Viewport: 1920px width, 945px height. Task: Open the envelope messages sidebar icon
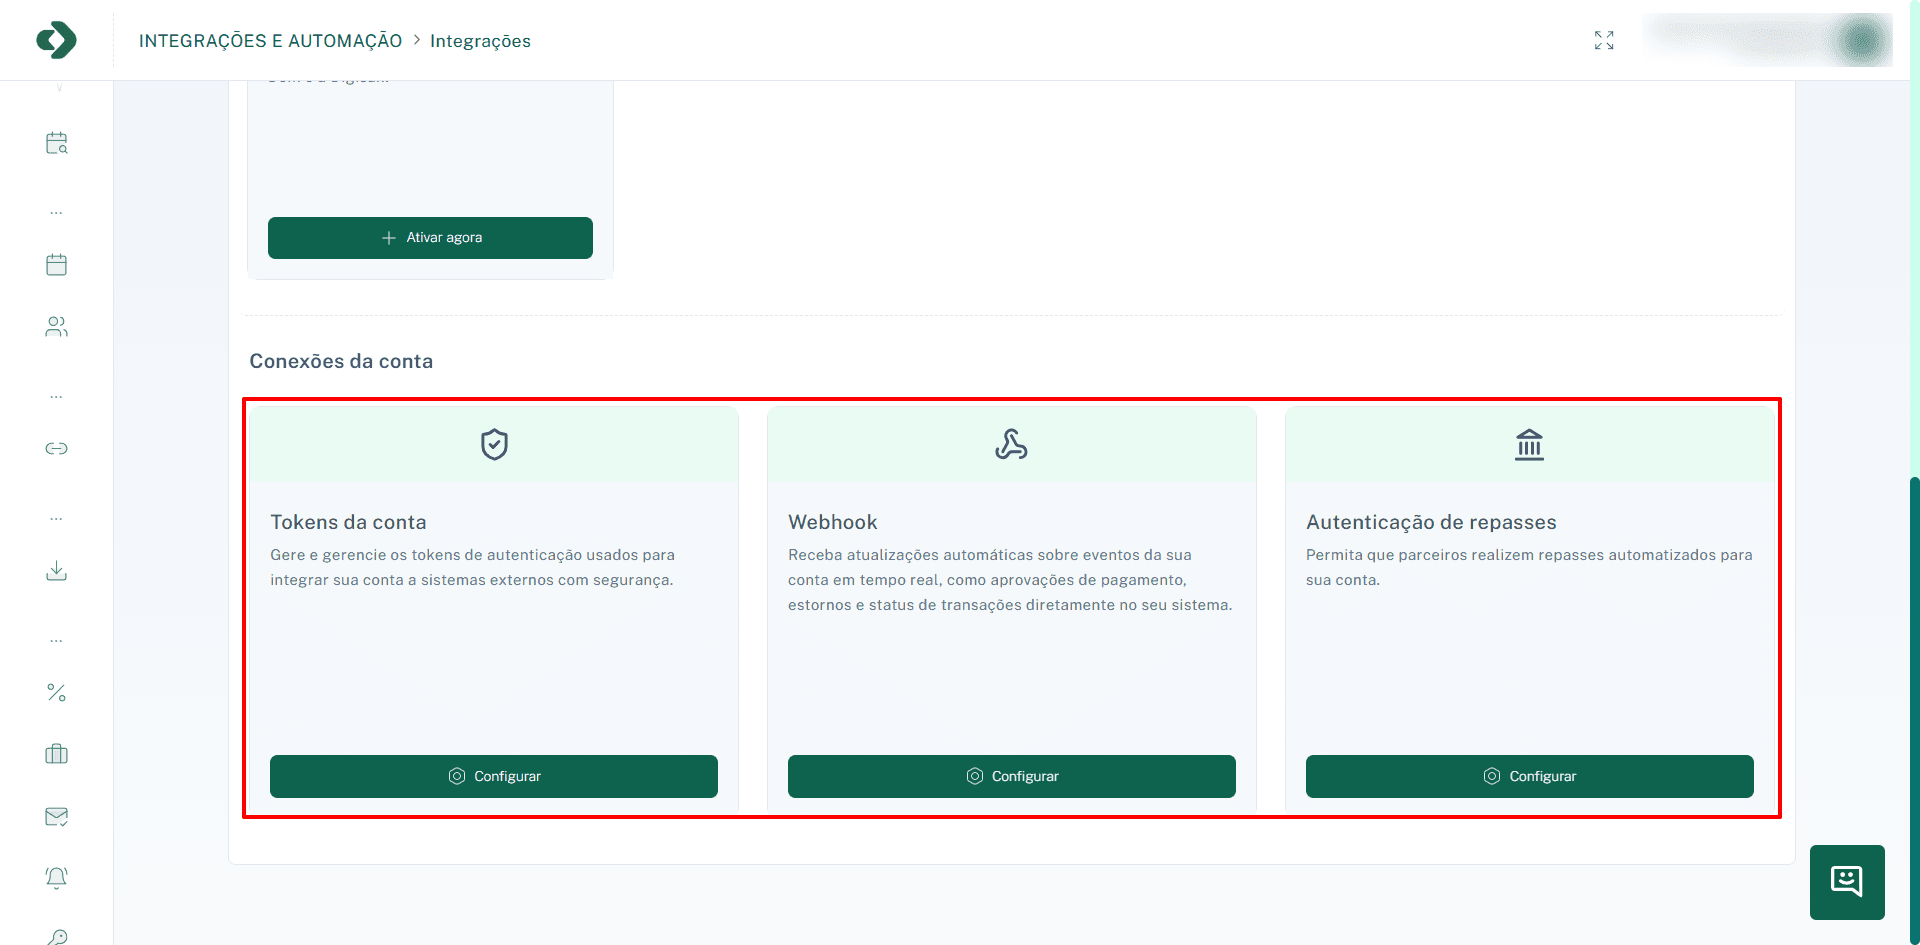[56, 817]
